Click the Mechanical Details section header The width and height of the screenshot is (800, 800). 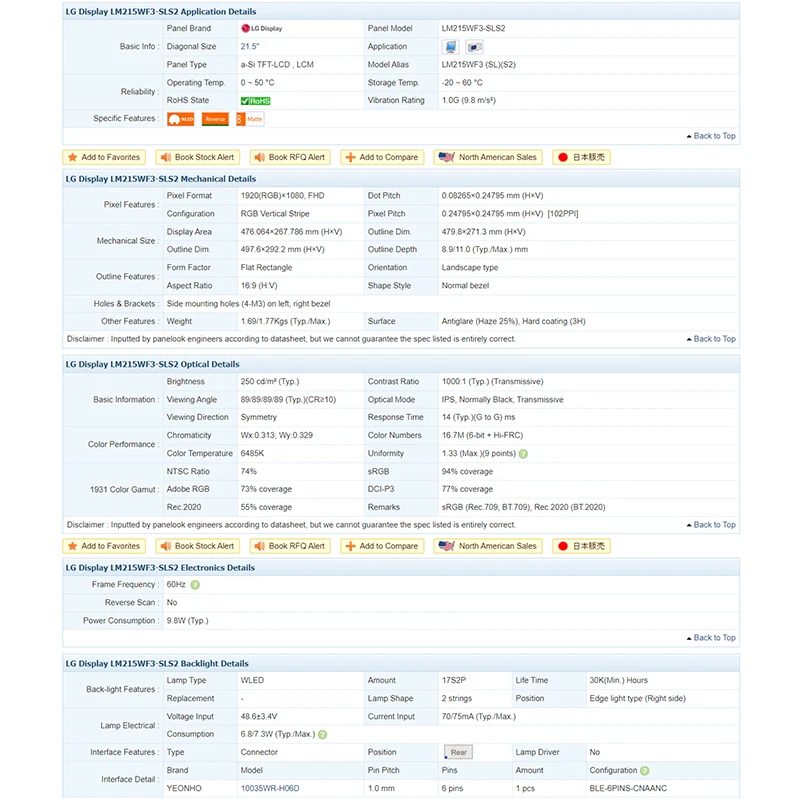point(401,179)
